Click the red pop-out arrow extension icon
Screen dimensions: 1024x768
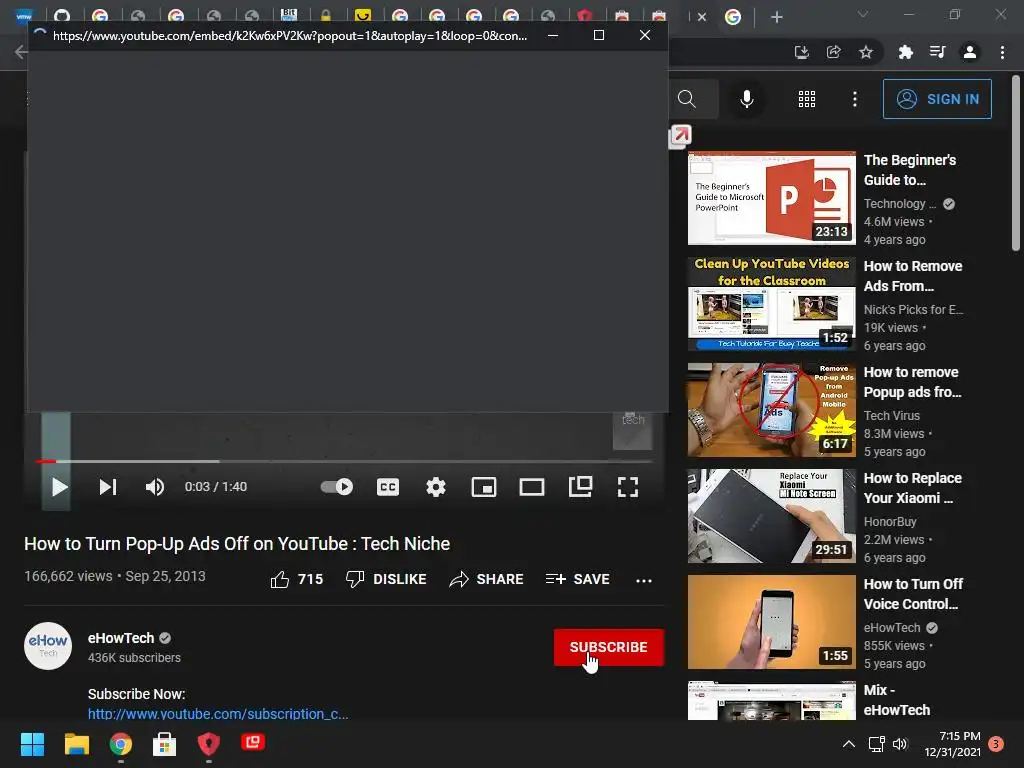pyautogui.click(x=680, y=136)
